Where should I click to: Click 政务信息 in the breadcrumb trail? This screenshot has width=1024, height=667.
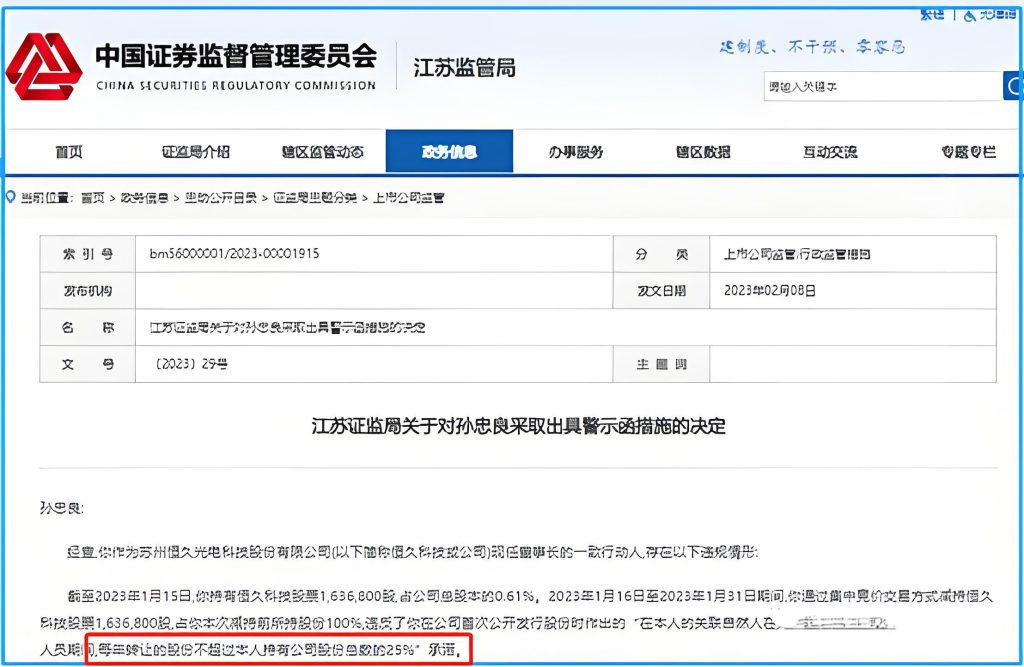(144, 198)
